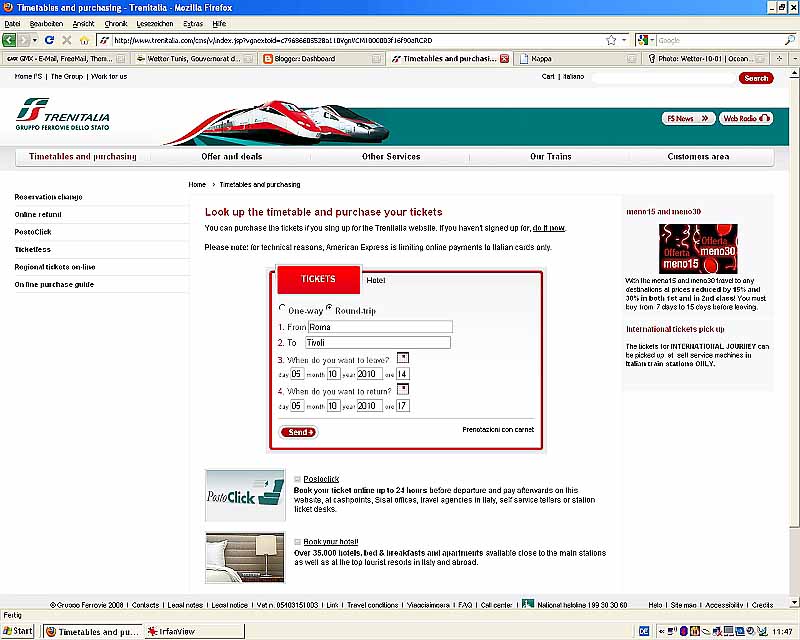Open the search engine dropdown beside Google
The image size is (800, 640).
tap(652, 40)
